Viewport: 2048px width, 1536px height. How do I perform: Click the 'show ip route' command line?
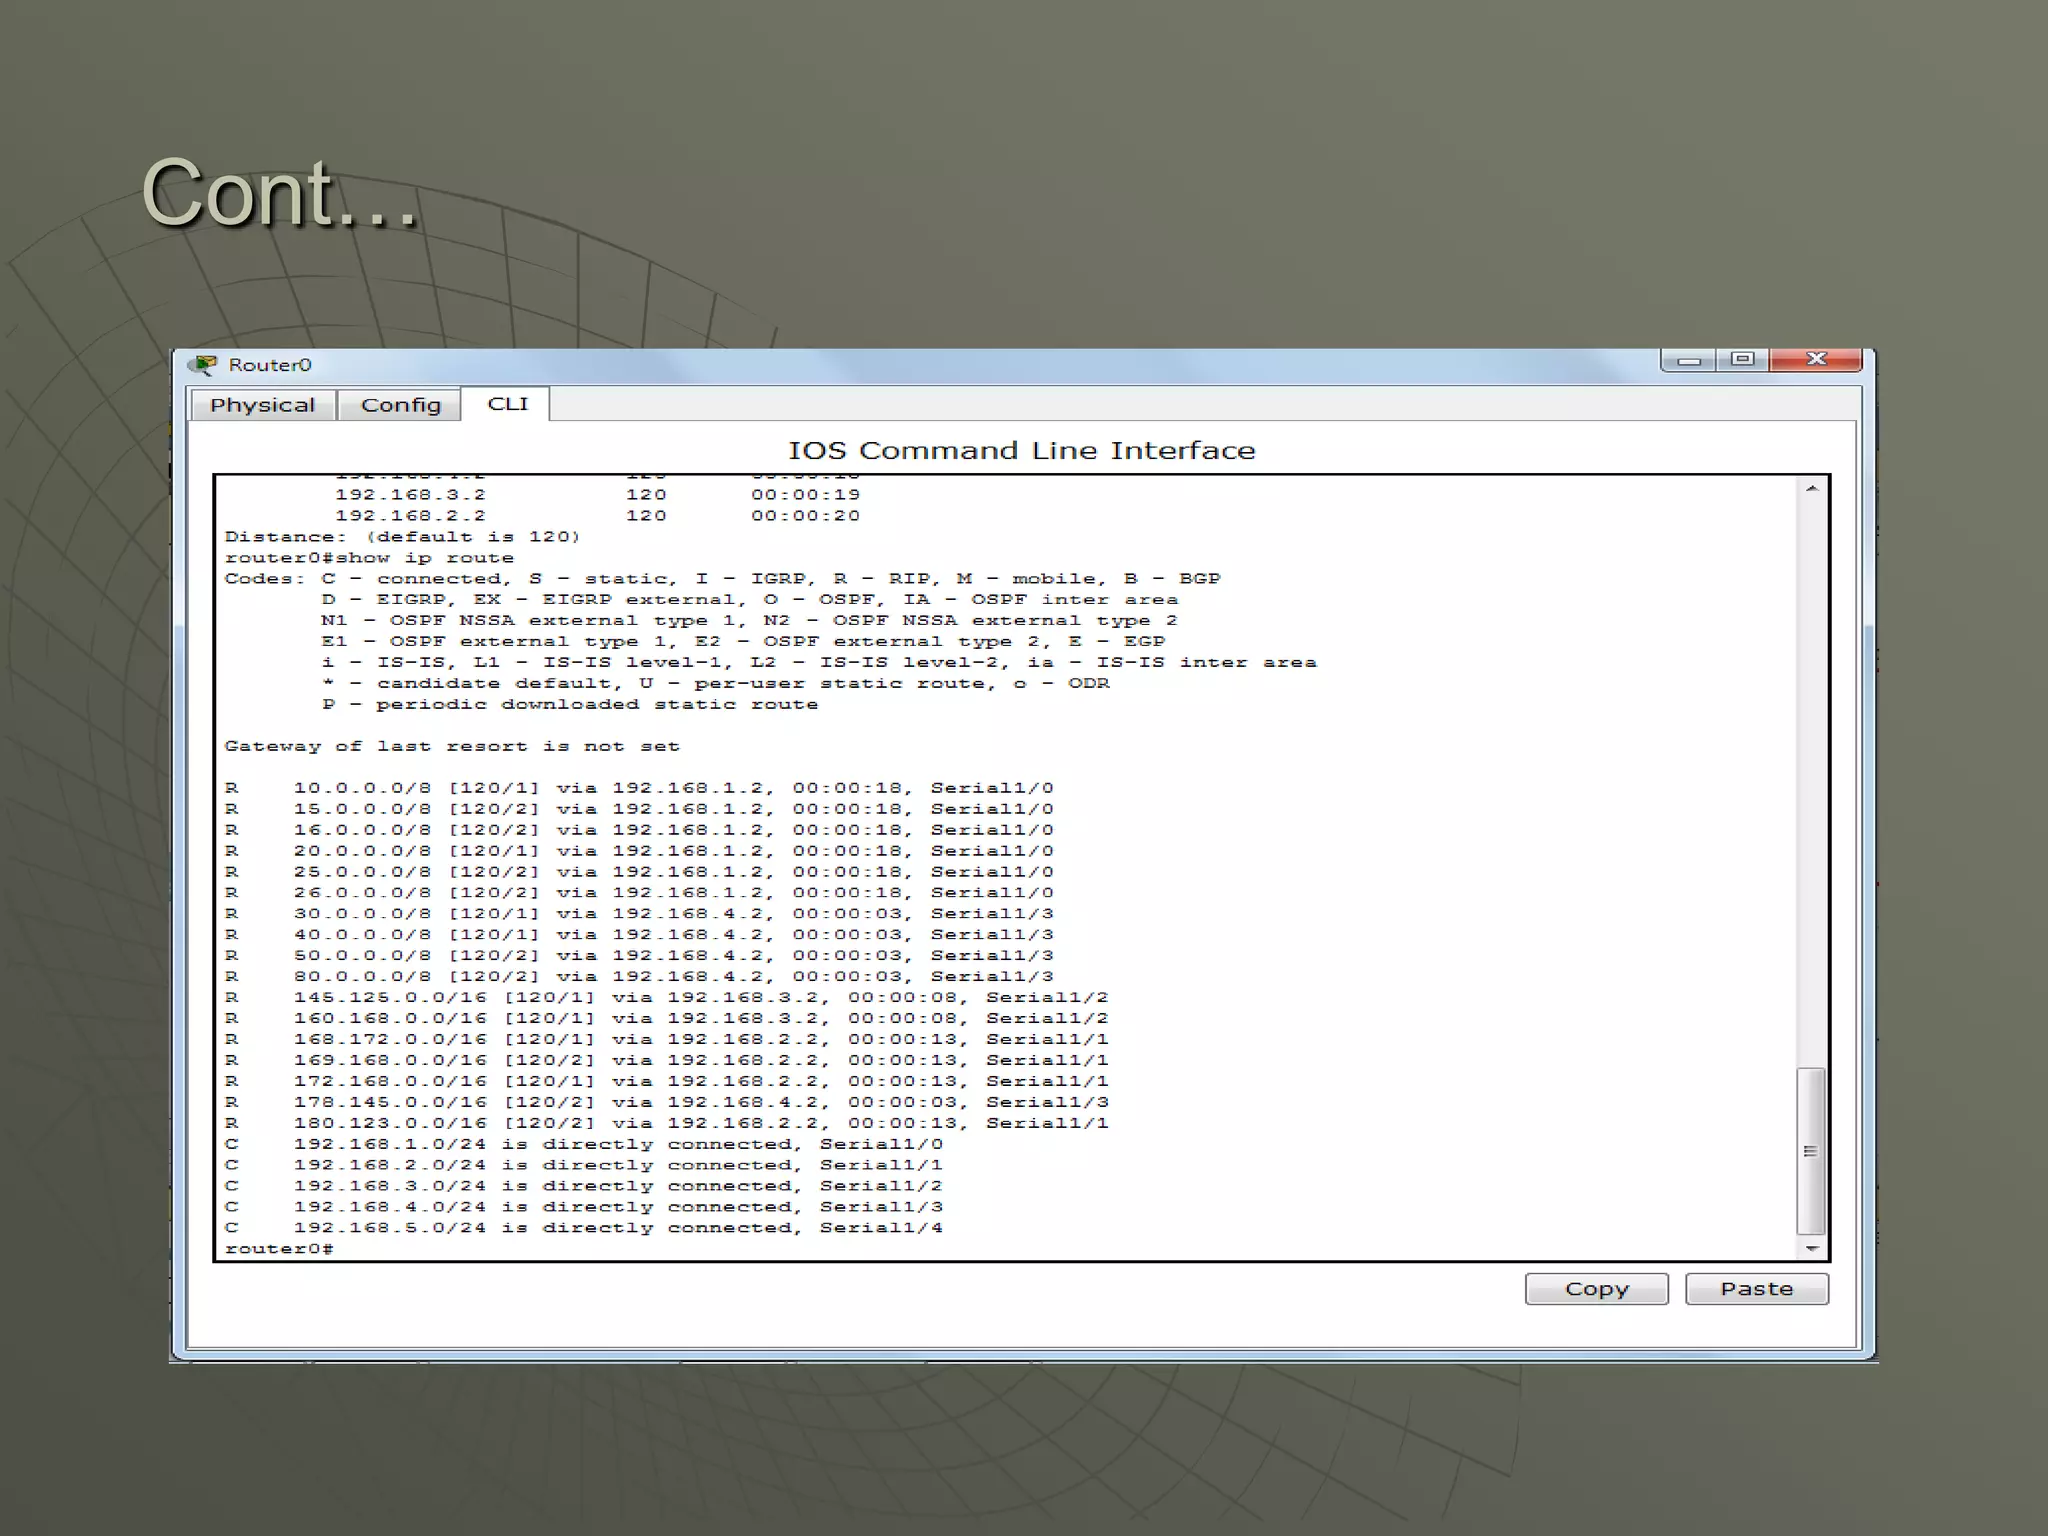coord(369,558)
